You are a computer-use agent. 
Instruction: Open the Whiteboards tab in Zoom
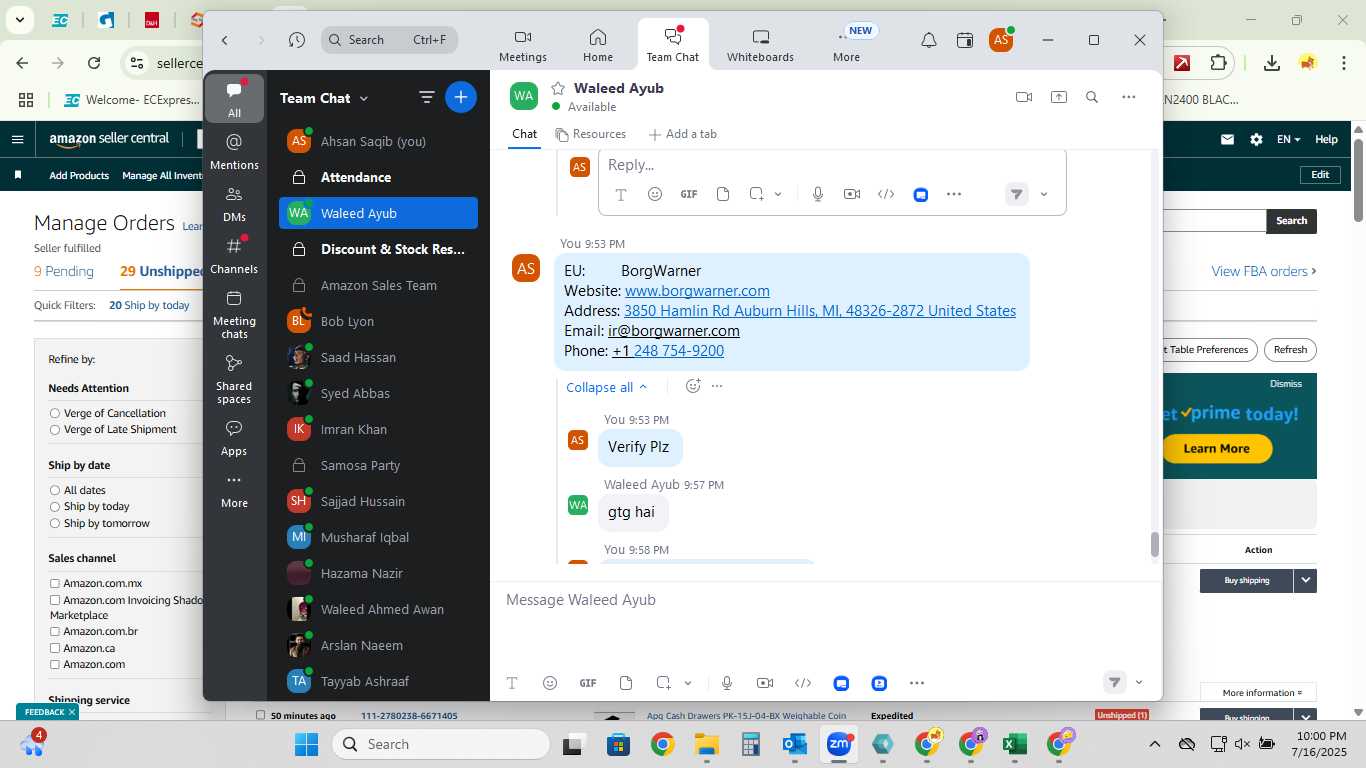pyautogui.click(x=760, y=46)
